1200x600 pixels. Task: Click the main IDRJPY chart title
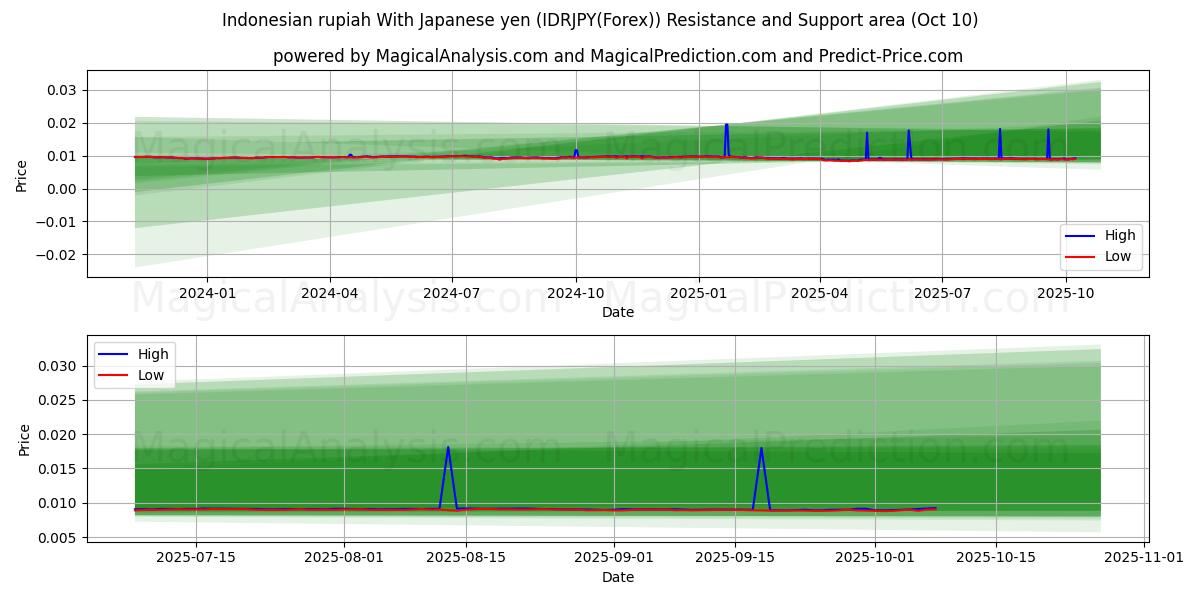[x=600, y=20]
